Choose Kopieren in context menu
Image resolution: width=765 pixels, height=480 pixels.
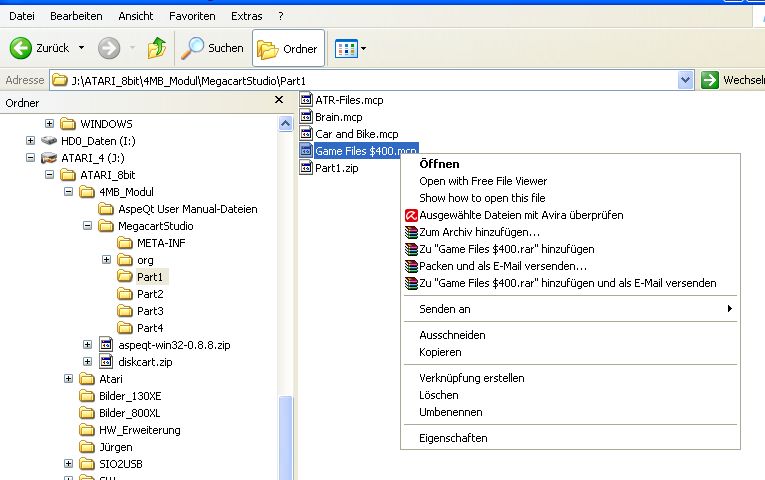[x=570, y=352]
